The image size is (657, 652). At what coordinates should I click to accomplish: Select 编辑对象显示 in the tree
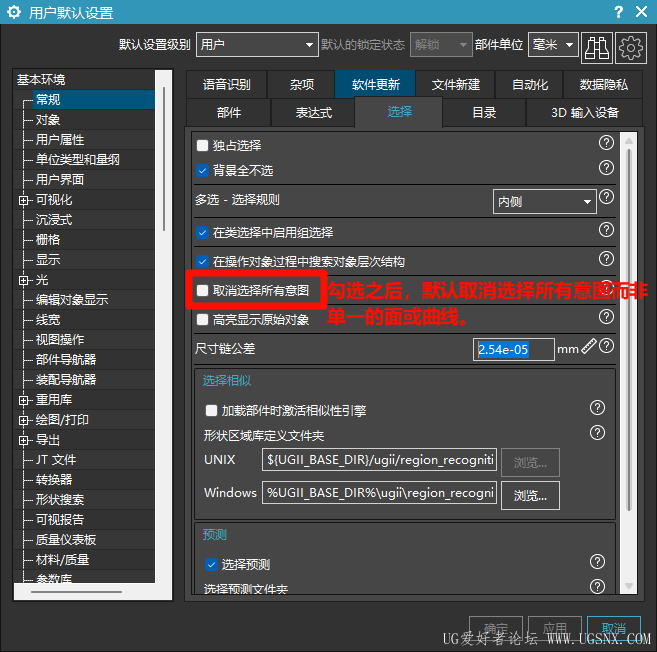tap(72, 300)
